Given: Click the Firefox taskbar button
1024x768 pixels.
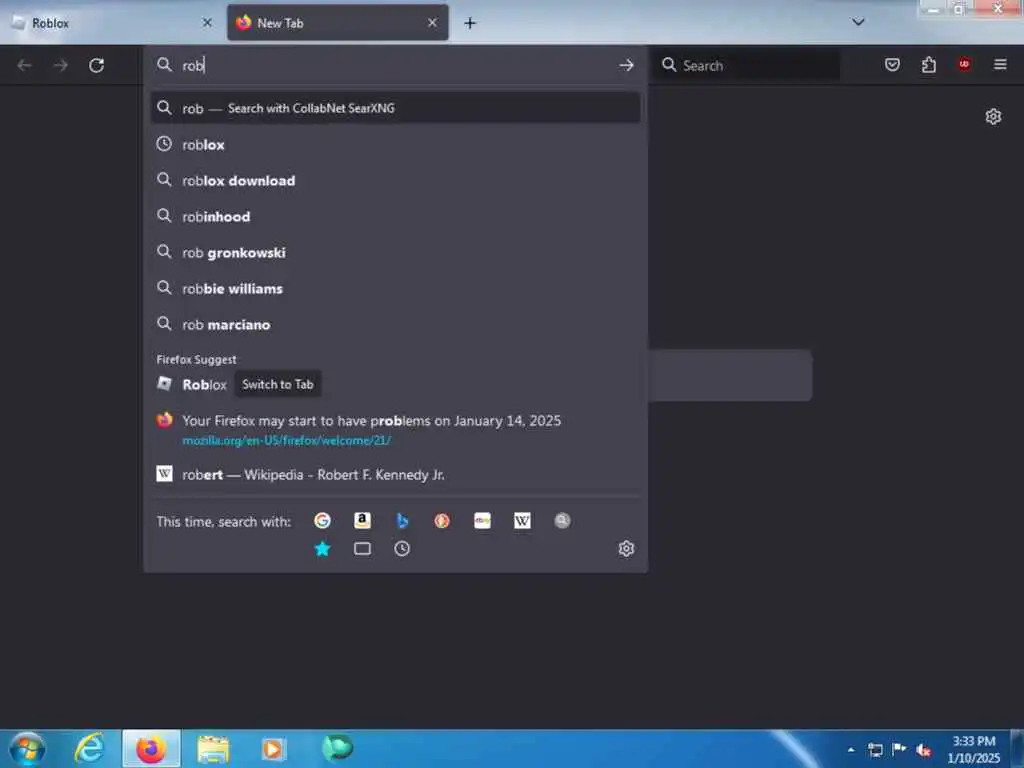Looking at the screenshot, I should coord(151,748).
